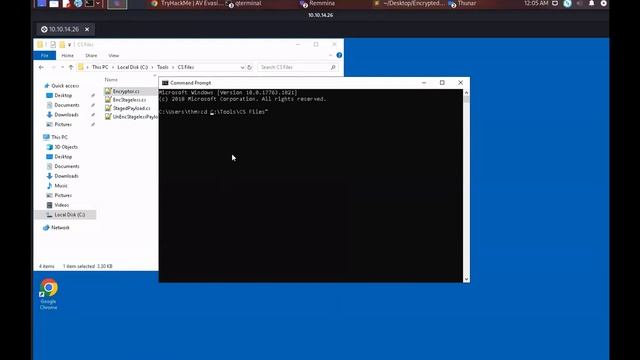Click CS Files breadcrumb
This screenshot has height=360, width=640.
point(186,67)
